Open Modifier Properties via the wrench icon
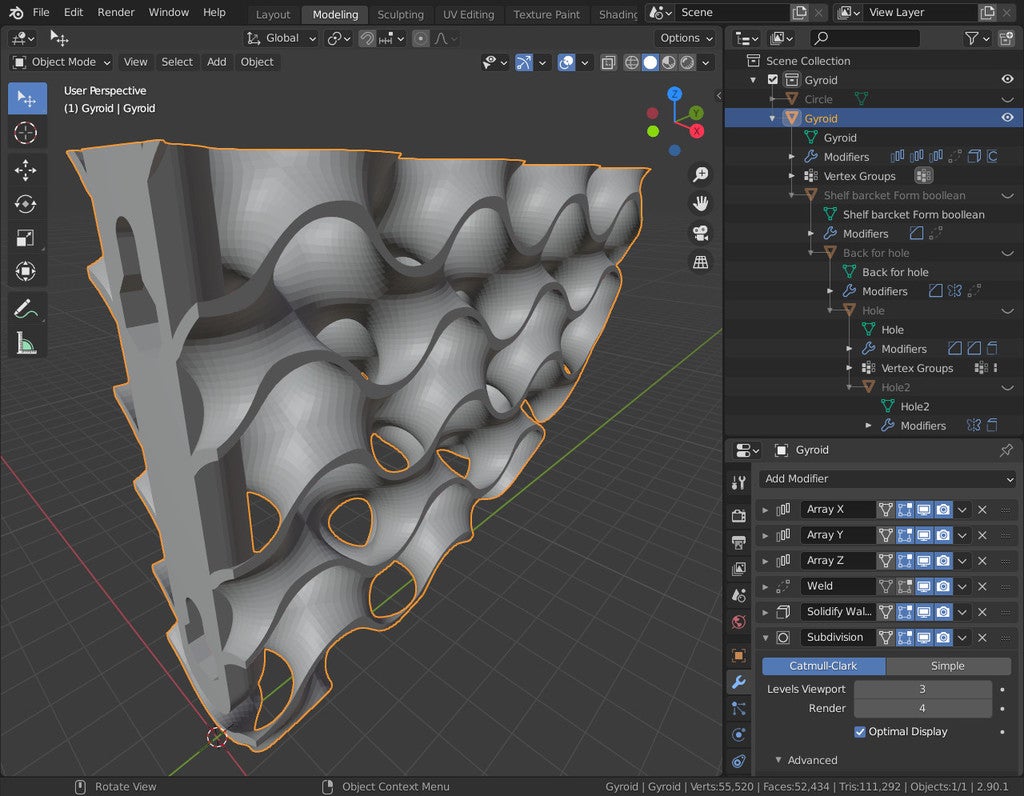1024x796 pixels. 738,683
